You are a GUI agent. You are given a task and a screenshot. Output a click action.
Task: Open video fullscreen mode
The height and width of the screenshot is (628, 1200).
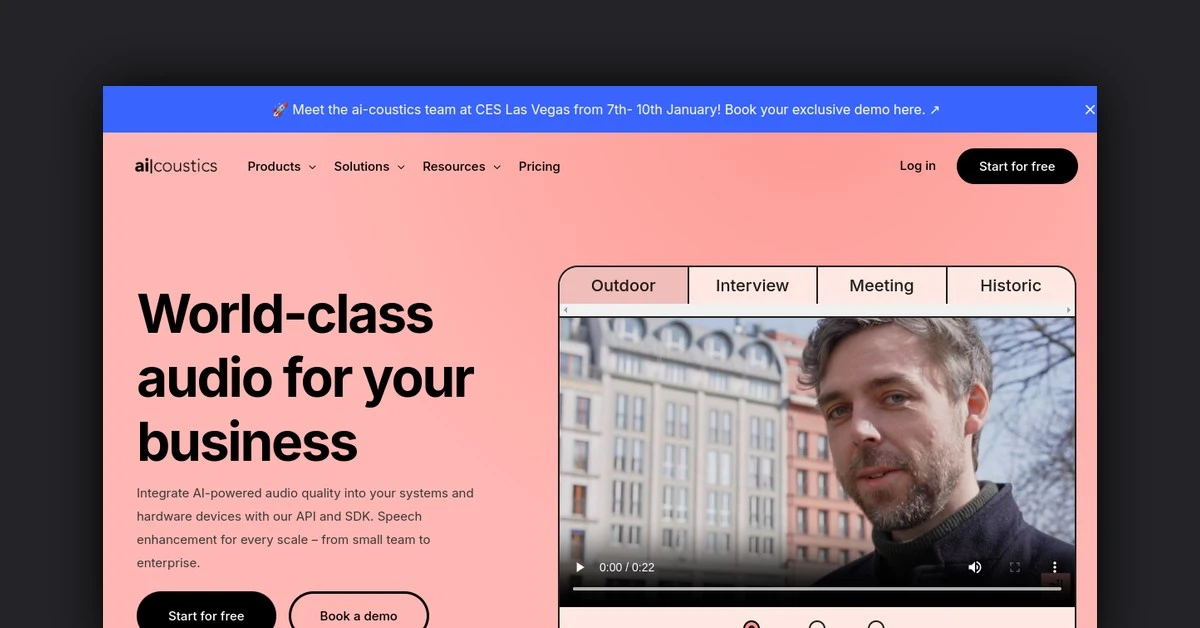pyautogui.click(x=1015, y=567)
